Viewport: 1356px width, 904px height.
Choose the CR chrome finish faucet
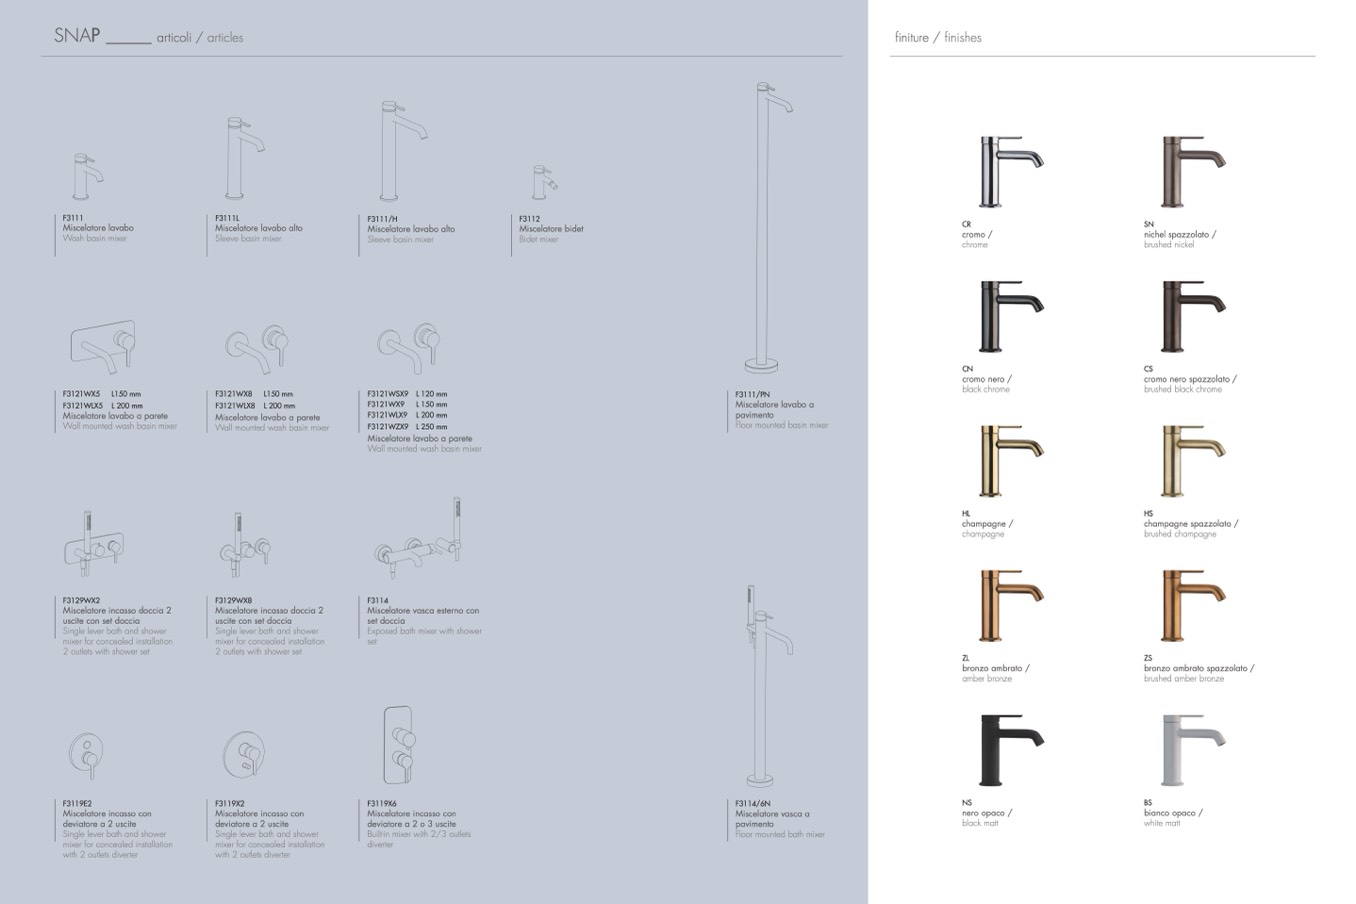pos(1009,172)
